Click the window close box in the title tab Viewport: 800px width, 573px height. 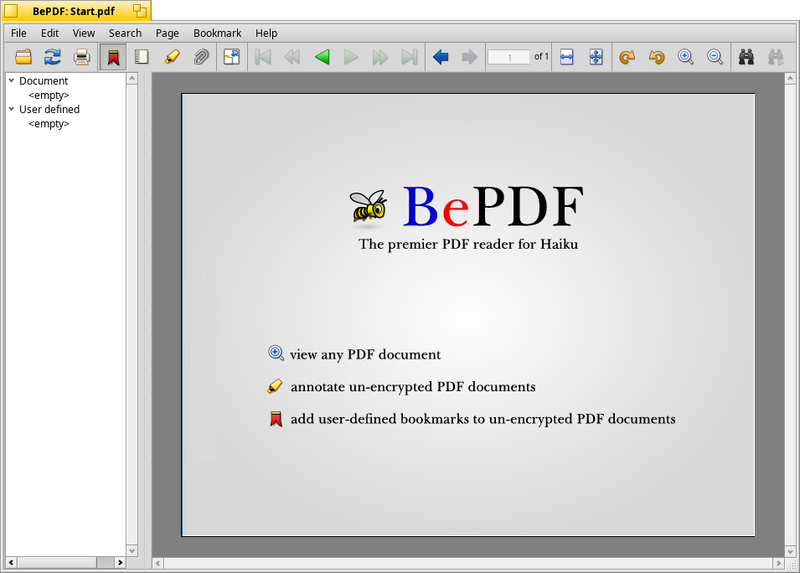(x=11, y=11)
